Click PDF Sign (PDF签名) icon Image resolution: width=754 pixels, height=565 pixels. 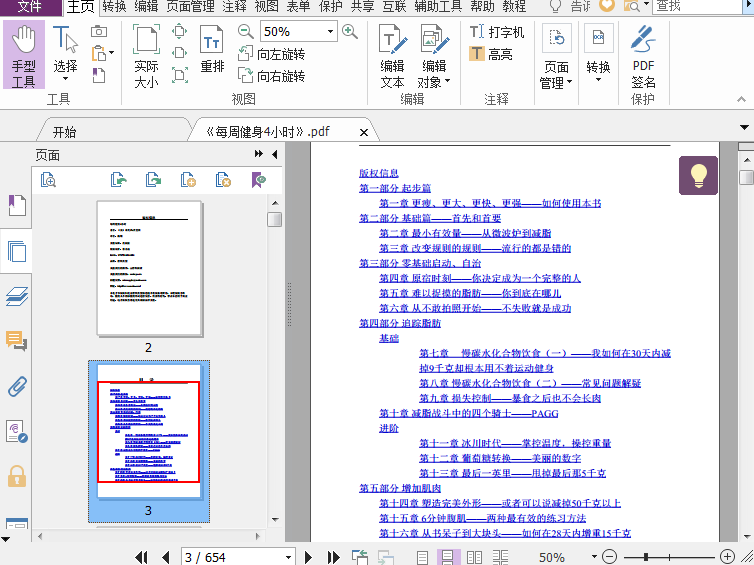click(x=643, y=57)
